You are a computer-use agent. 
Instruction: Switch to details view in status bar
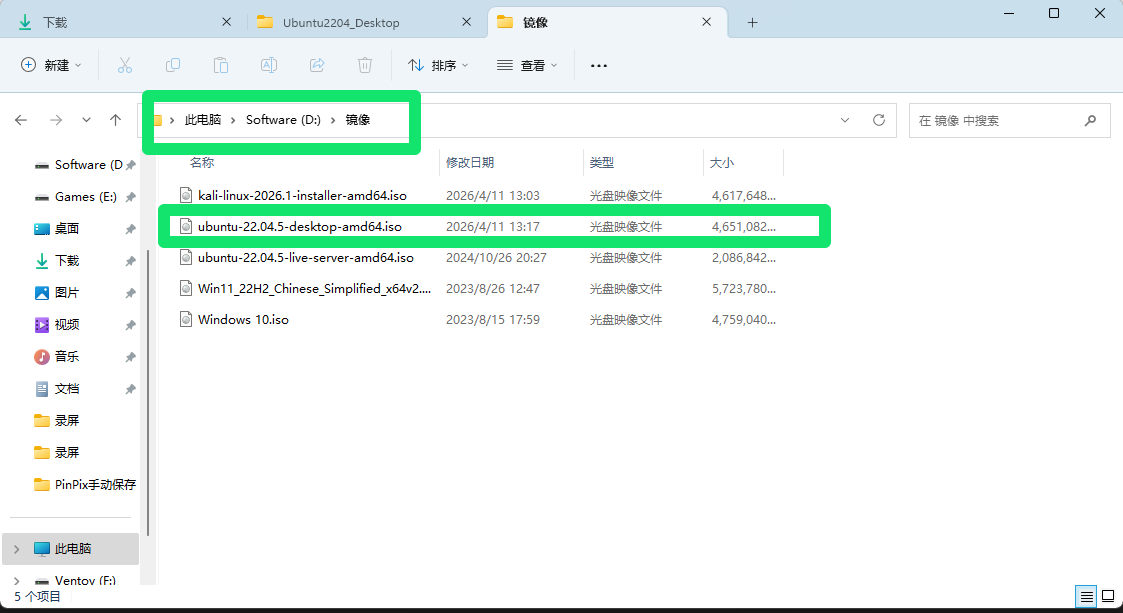[x=1086, y=597]
